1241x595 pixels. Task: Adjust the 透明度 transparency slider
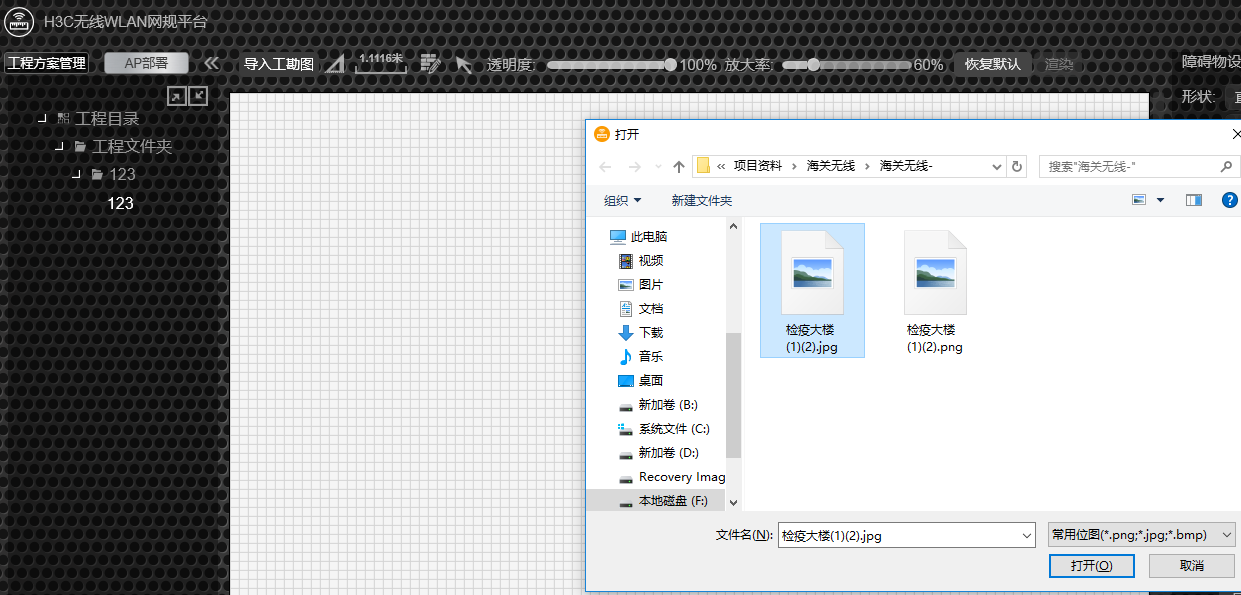[x=612, y=64]
